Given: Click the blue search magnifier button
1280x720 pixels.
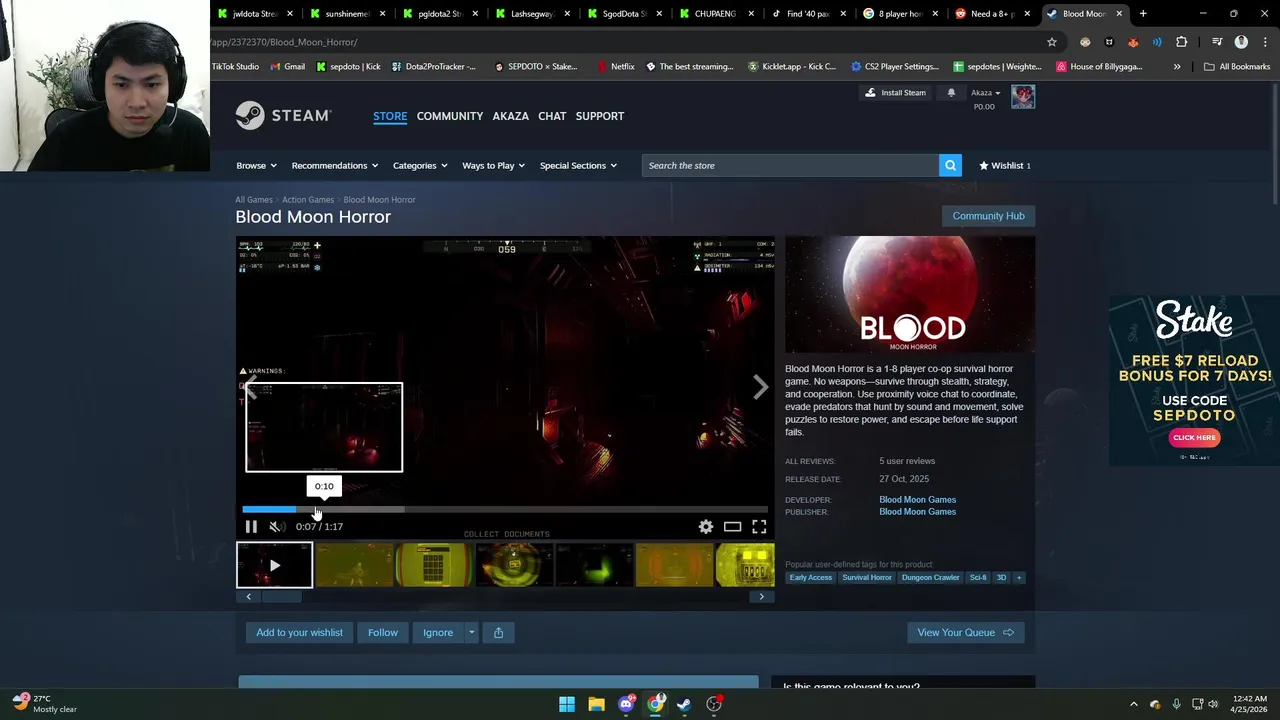Looking at the screenshot, I should (x=950, y=166).
